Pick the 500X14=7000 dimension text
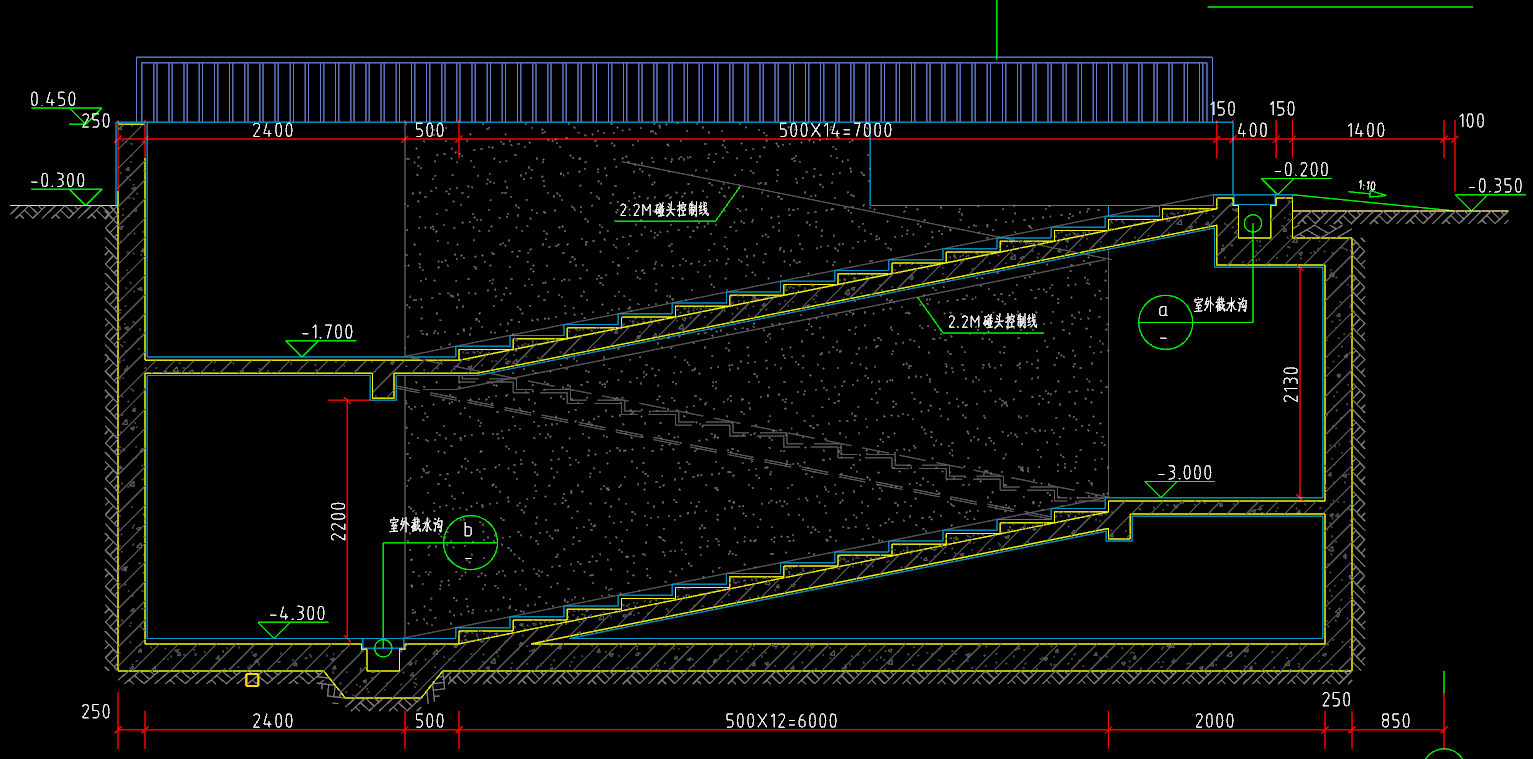 [x=836, y=130]
